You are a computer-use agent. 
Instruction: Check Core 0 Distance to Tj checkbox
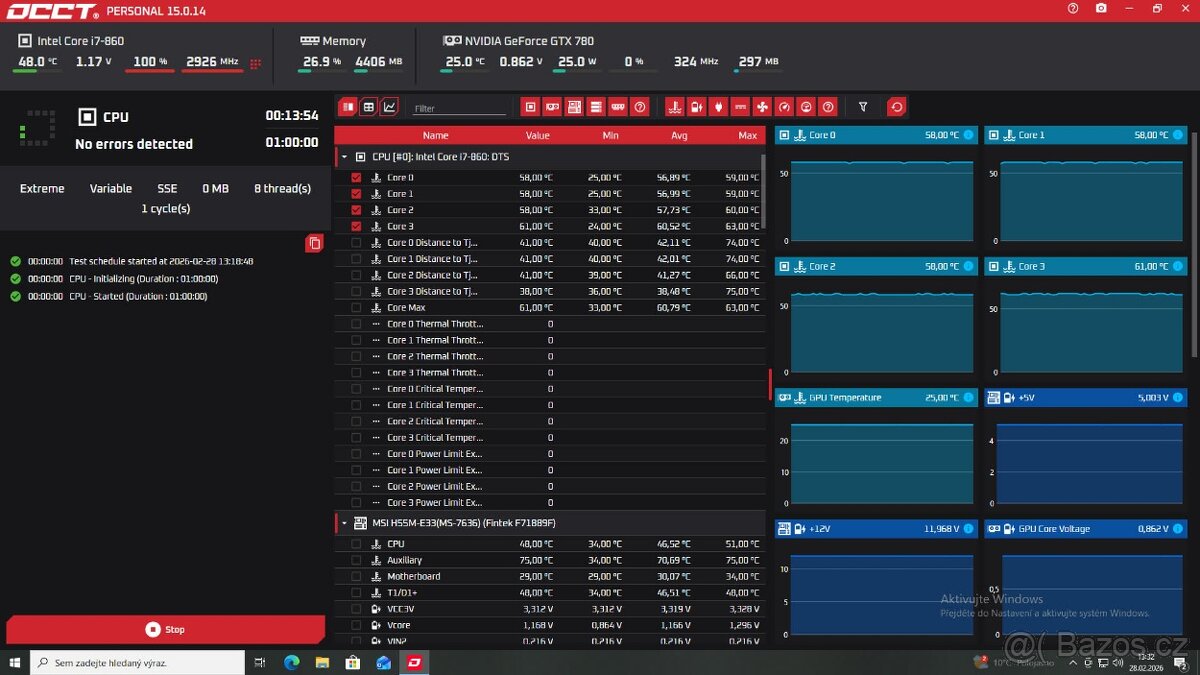[356, 243]
